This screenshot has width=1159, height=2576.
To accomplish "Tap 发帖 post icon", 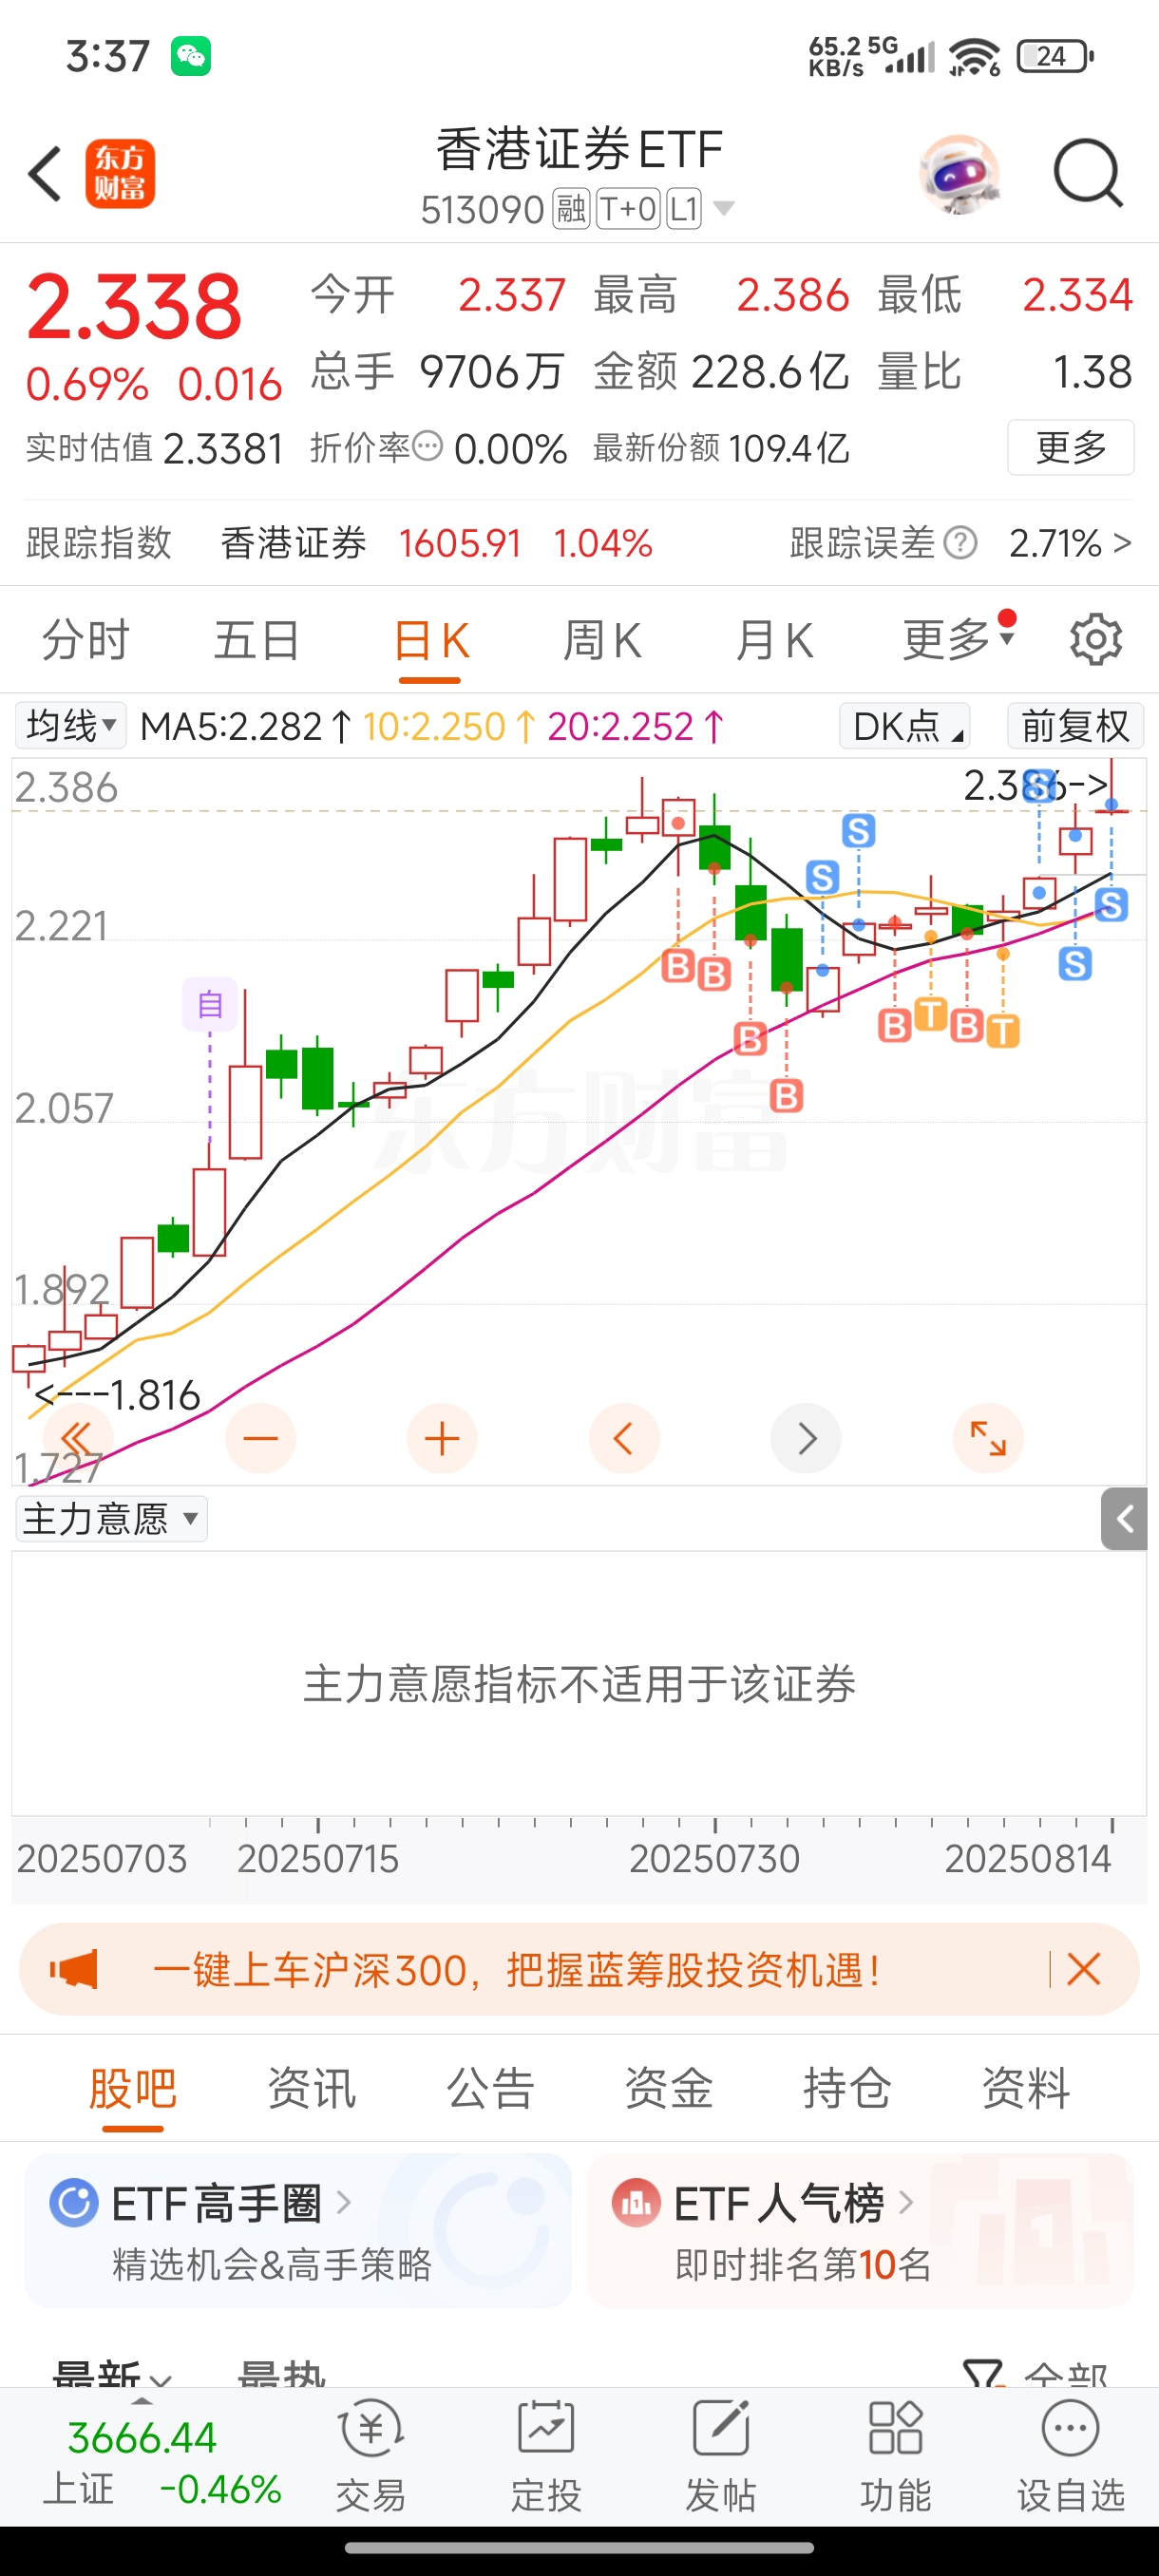I will (x=721, y=2457).
